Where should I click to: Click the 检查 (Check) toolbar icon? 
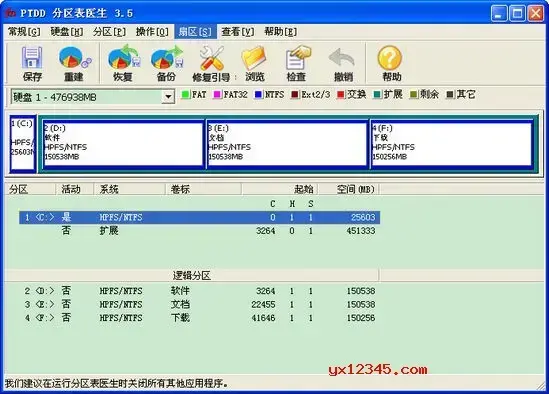(297, 64)
